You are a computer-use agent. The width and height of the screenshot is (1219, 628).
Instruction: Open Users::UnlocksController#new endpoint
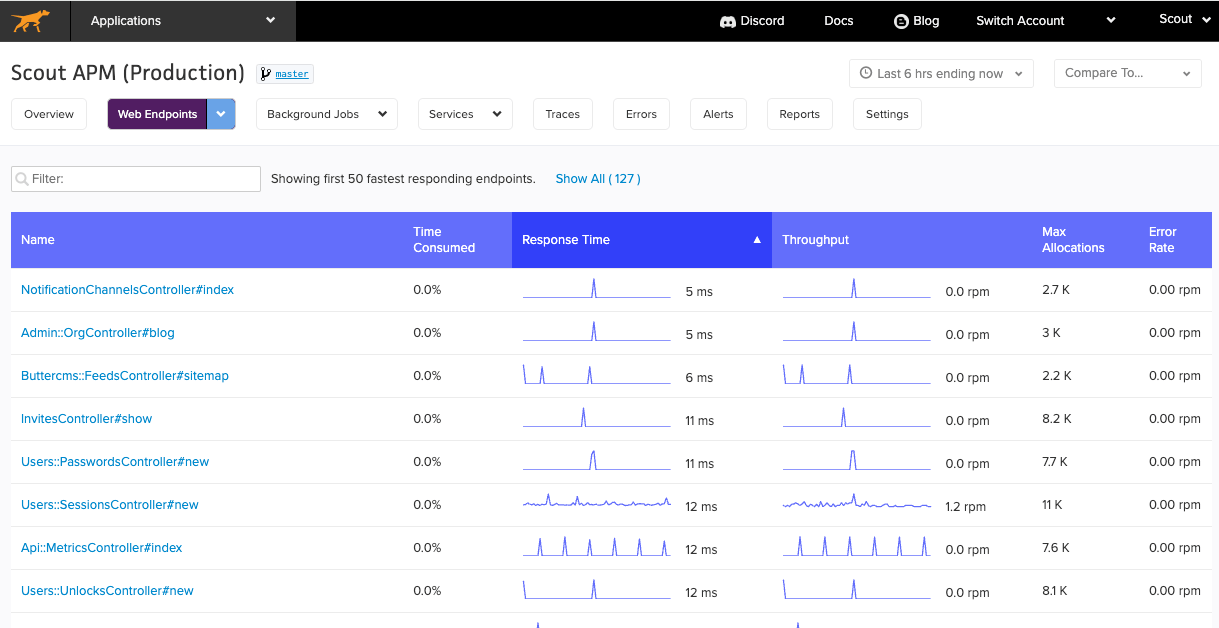tap(107, 591)
